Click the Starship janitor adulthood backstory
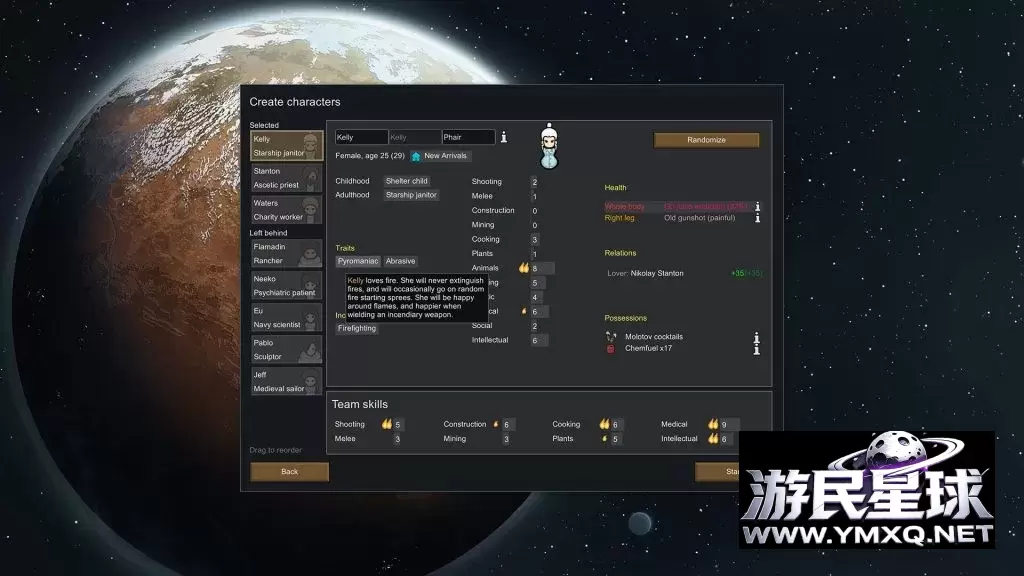This screenshot has height=576, width=1024. pos(411,195)
